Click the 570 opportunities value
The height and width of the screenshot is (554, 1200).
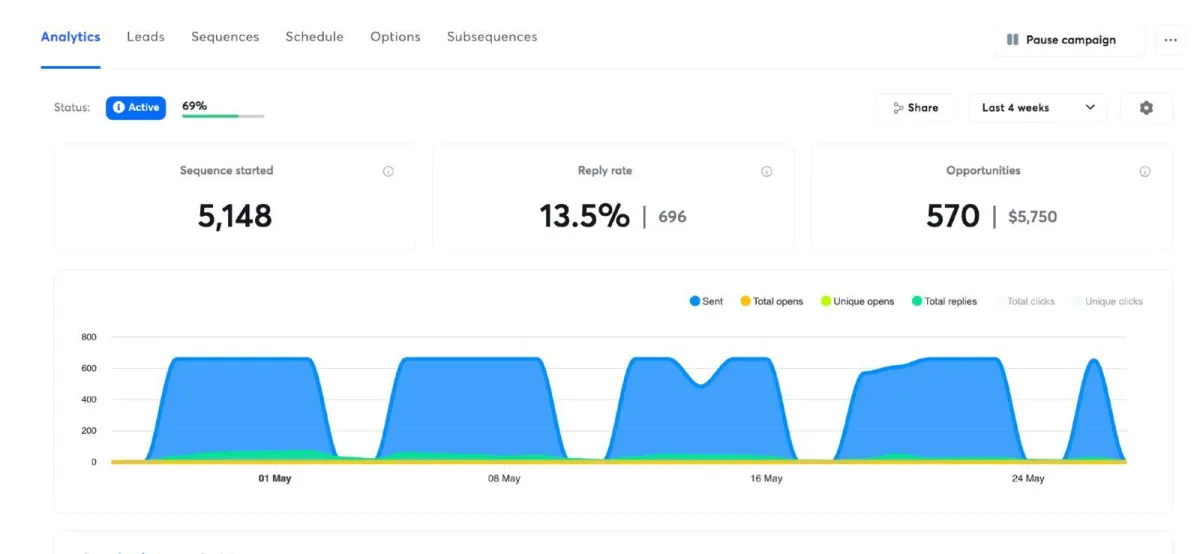click(x=953, y=216)
